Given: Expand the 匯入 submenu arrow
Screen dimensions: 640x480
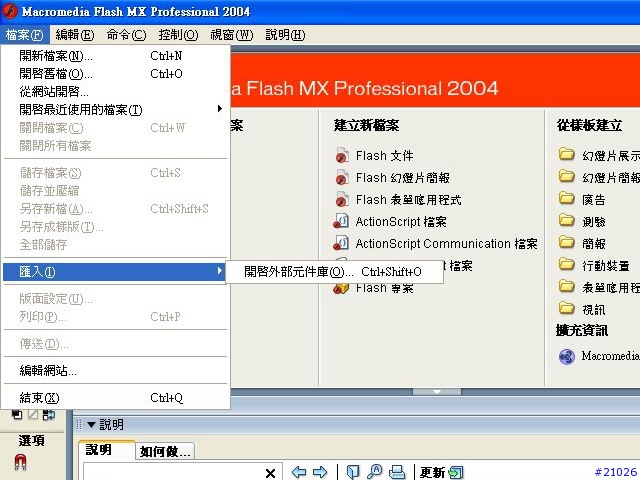Looking at the screenshot, I should pyautogui.click(x=220, y=271).
